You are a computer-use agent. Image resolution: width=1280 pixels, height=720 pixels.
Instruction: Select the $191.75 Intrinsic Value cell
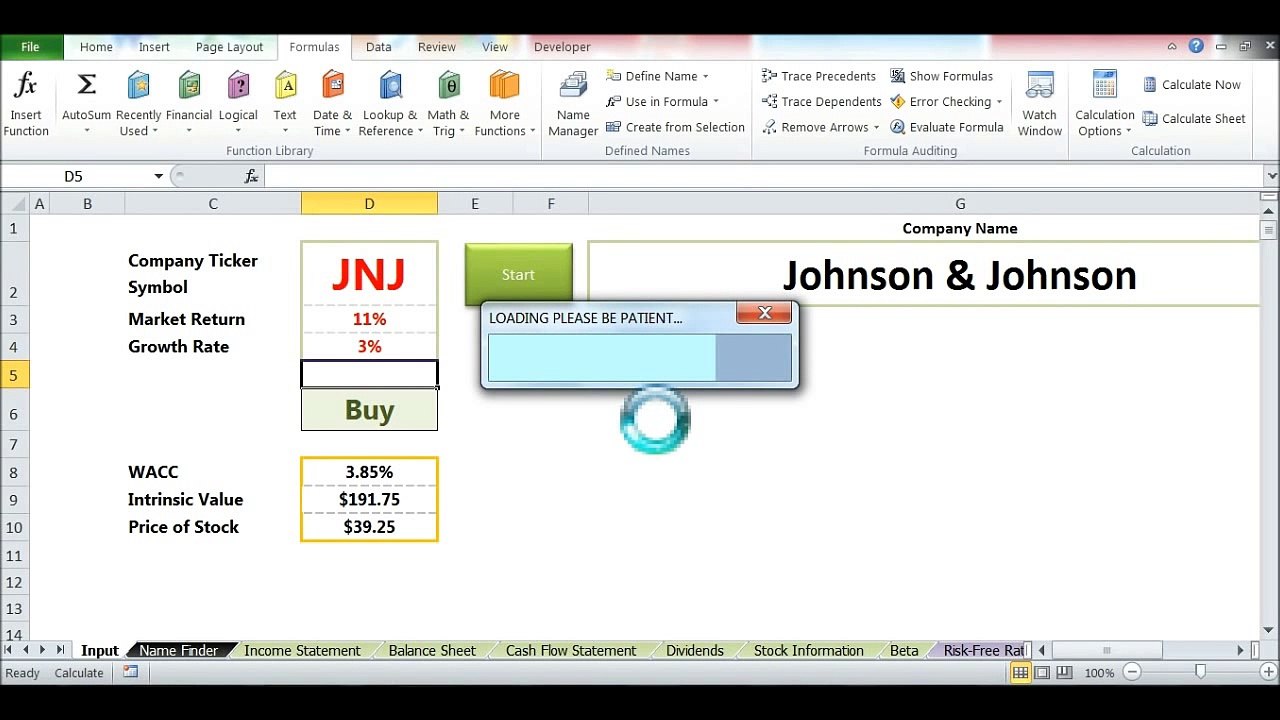(x=369, y=499)
